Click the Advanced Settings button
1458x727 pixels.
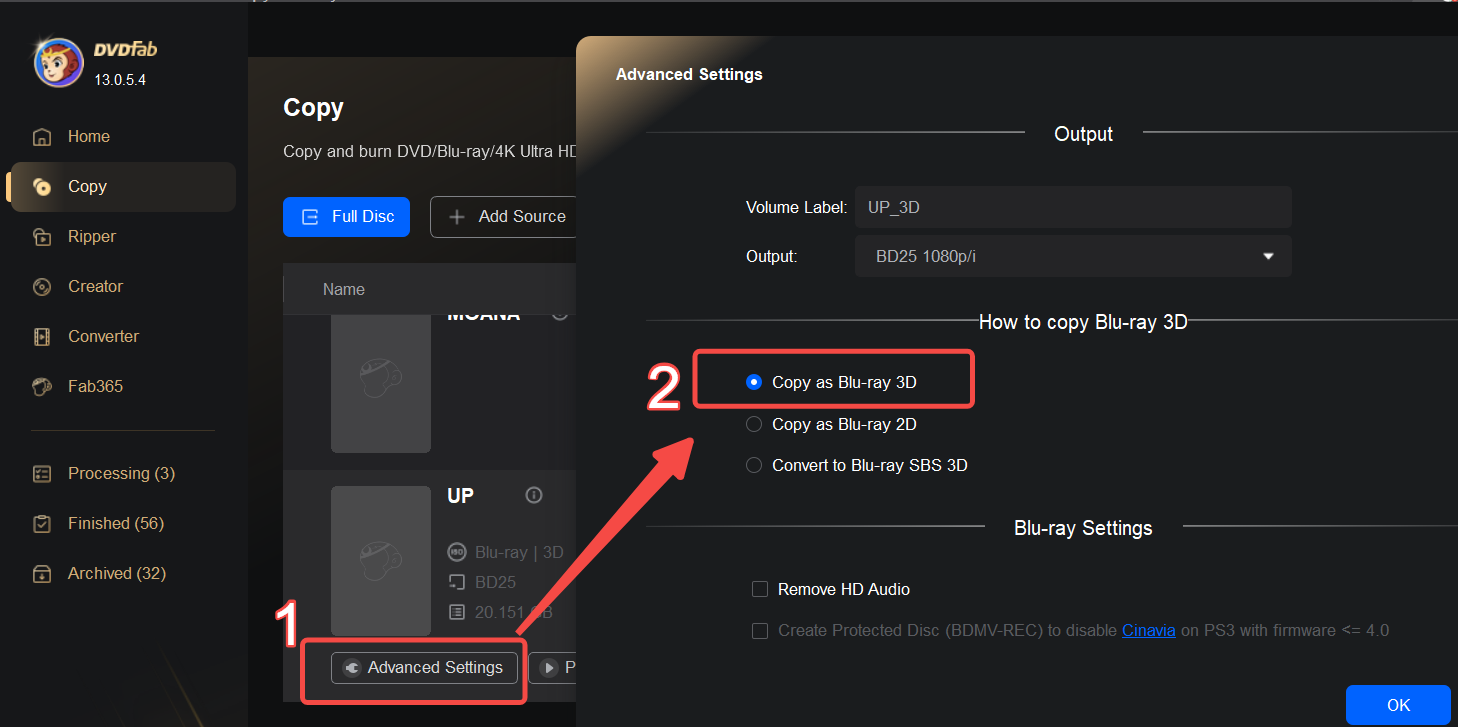tap(424, 668)
